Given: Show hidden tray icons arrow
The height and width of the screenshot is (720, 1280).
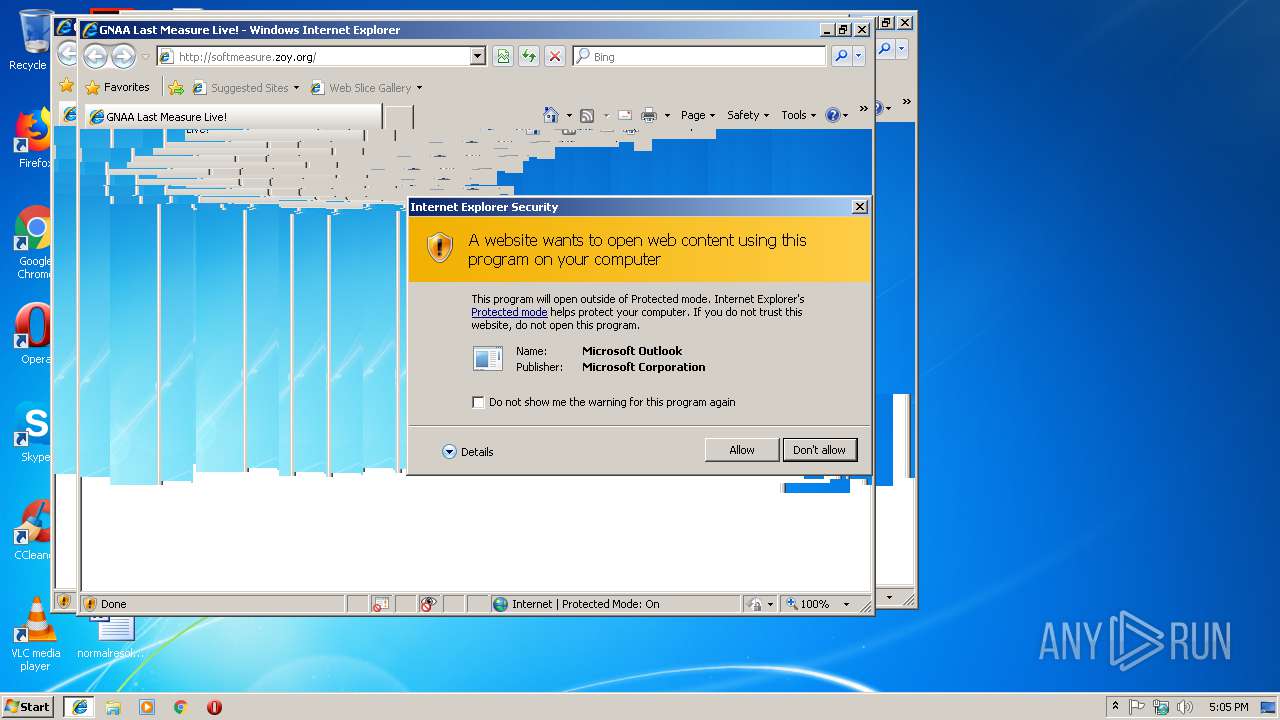Looking at the screenshot, I should pos(1115,706).
